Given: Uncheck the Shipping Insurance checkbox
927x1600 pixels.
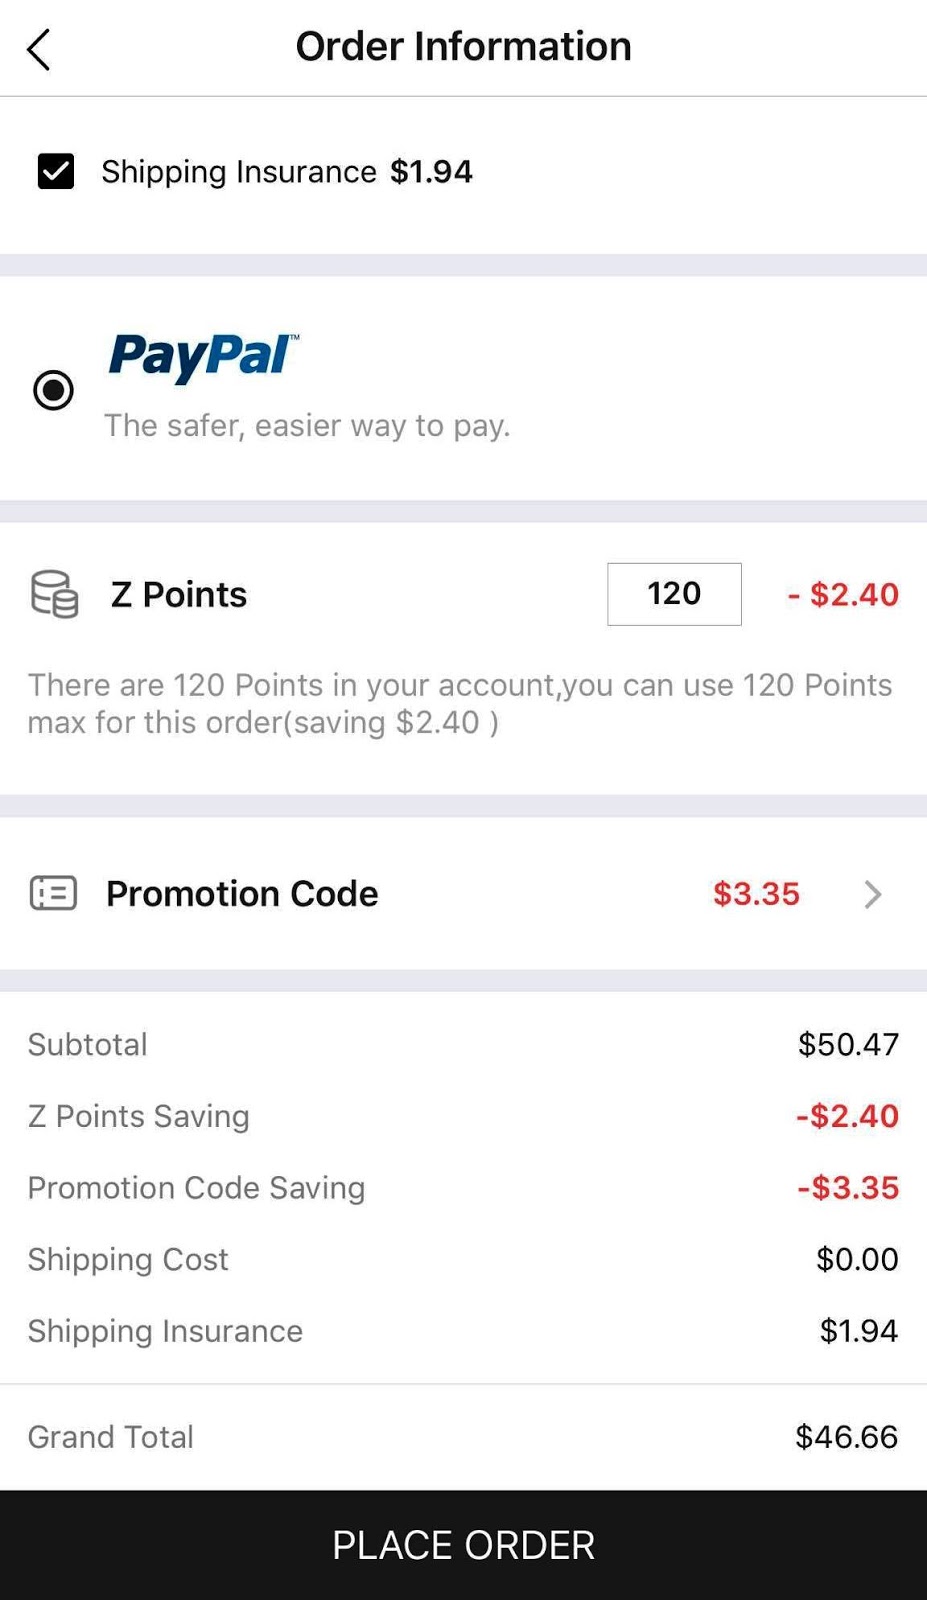Looking at the screenshot, I should pyautogui.click(x=56, y=171).
